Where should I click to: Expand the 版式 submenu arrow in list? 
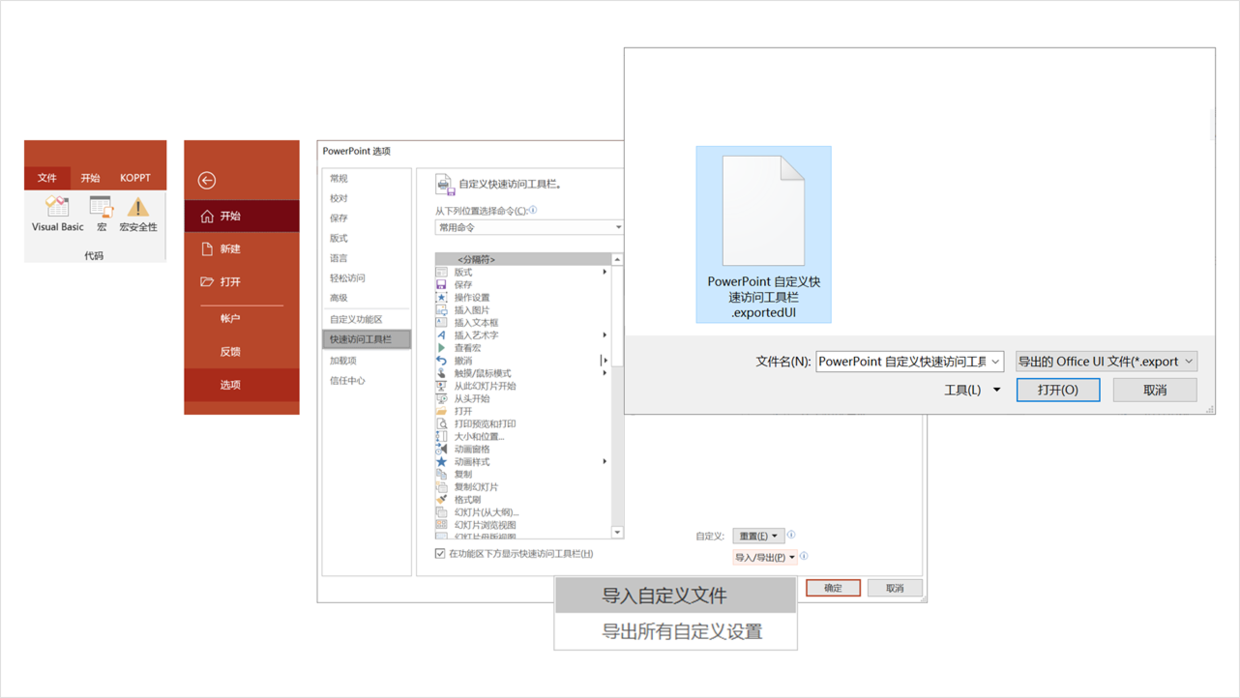coord(605,272)
